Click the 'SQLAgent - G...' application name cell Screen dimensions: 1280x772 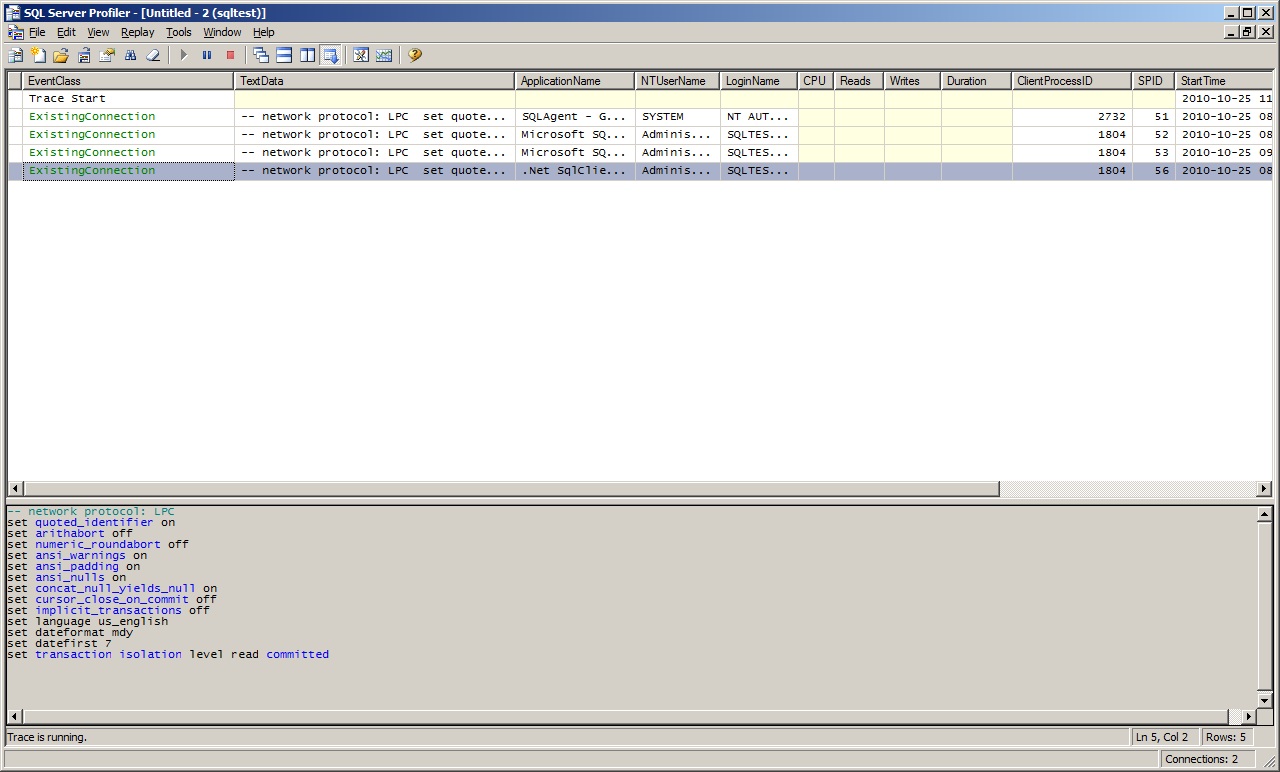pos(575,117)
